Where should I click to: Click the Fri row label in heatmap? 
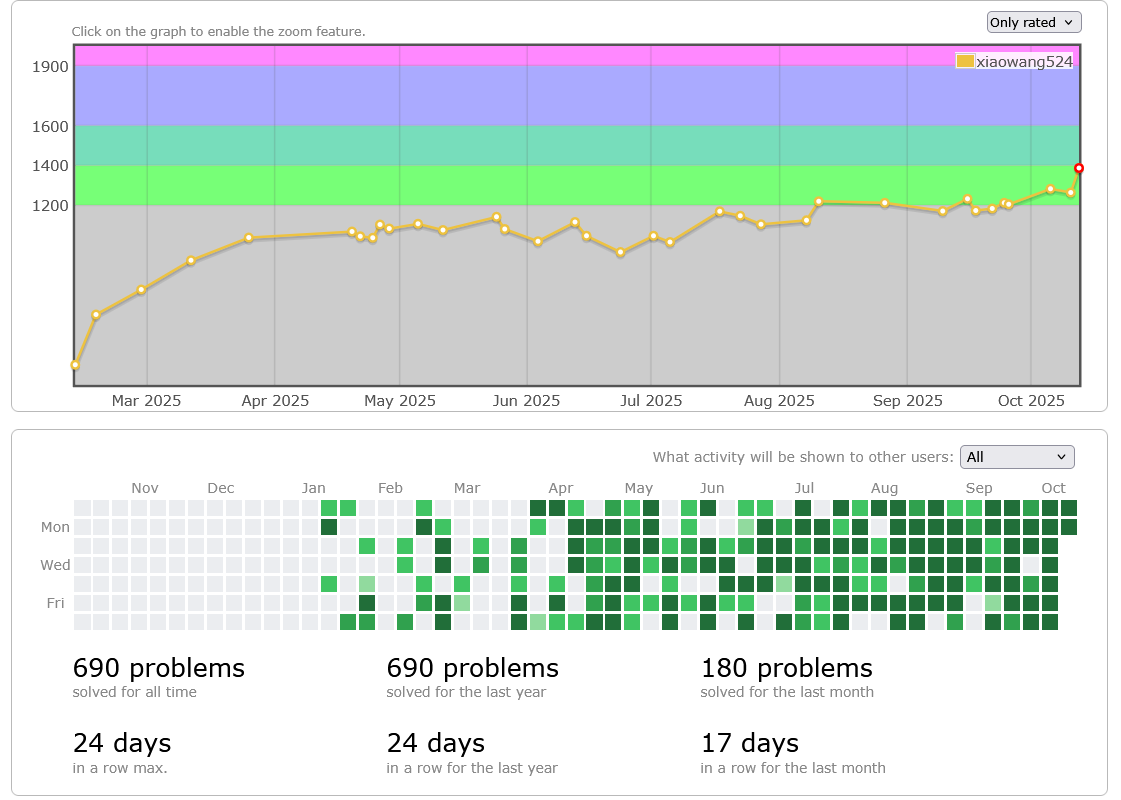(x=55, y=603)
